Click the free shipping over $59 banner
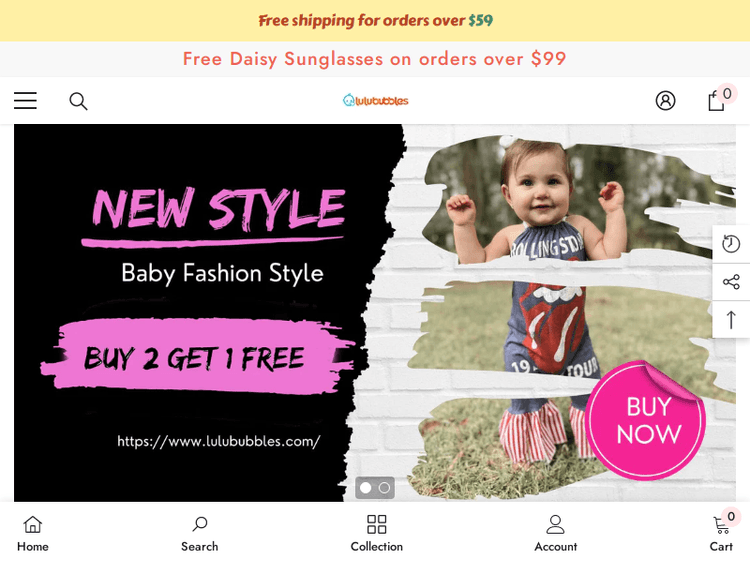The height and width of the screenshot is (563, 750). click(x=375, y=21)
